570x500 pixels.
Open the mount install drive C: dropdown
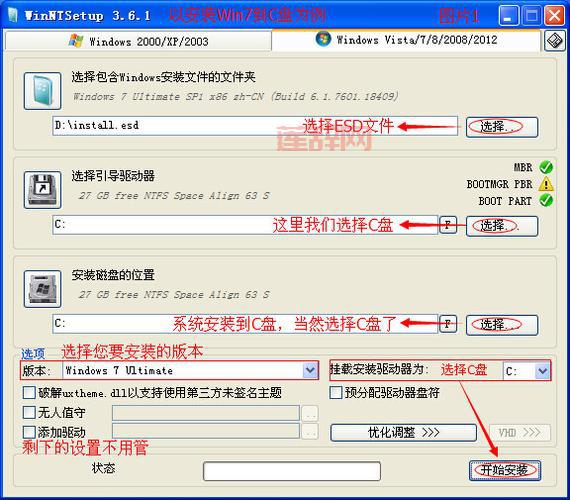tap(542, 371)
